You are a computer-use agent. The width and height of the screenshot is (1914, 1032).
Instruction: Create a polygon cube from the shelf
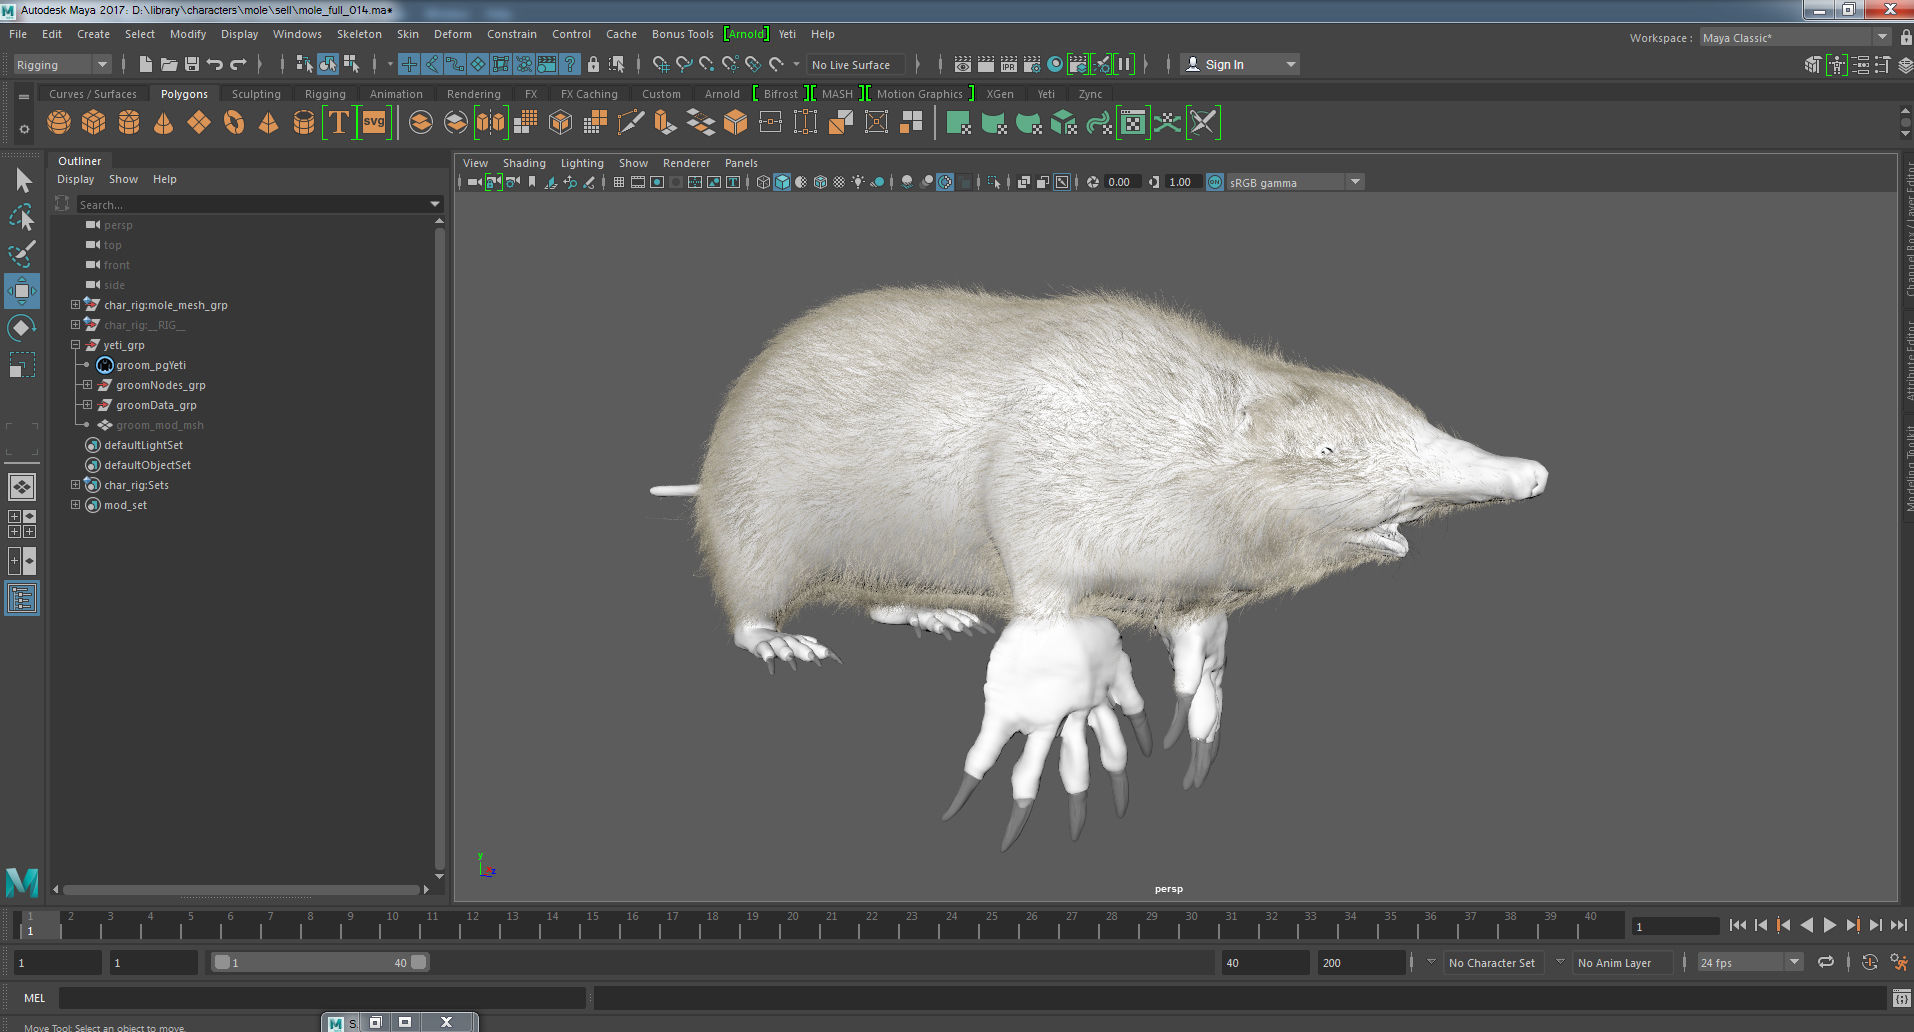tap(94, 123)
